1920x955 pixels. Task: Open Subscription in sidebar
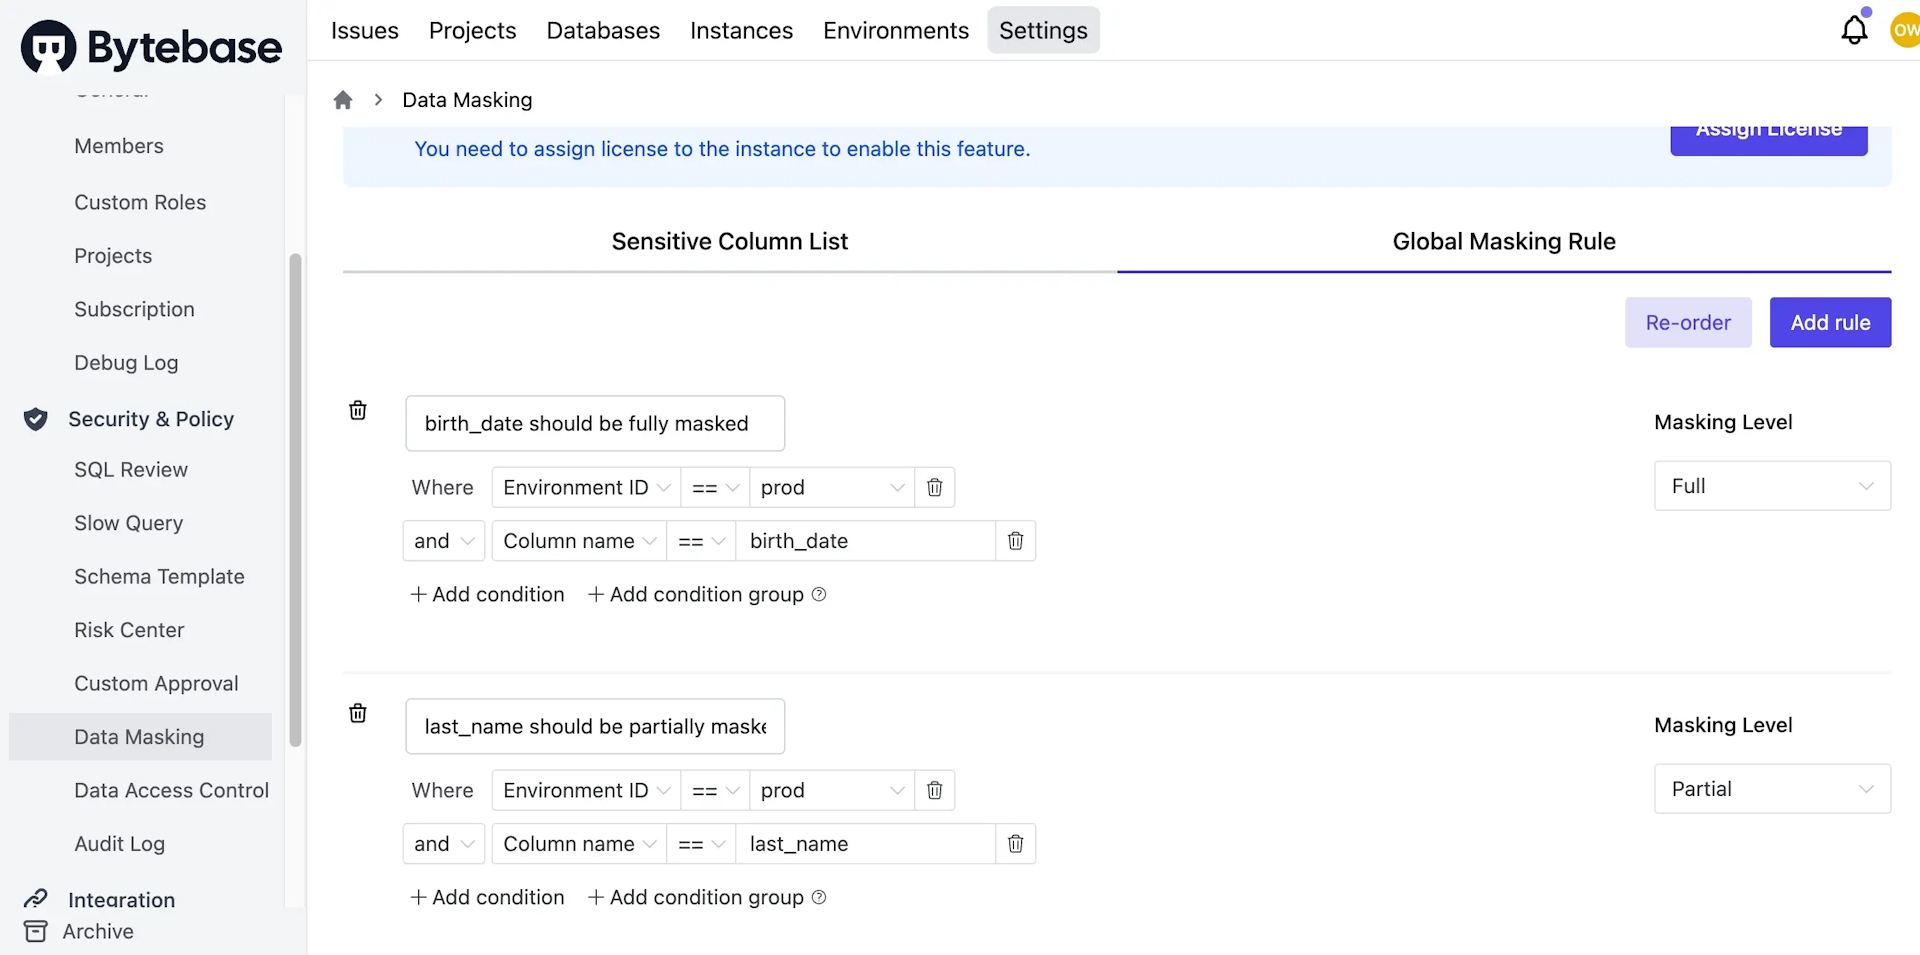pyautogui.click(x=134, y=309)
